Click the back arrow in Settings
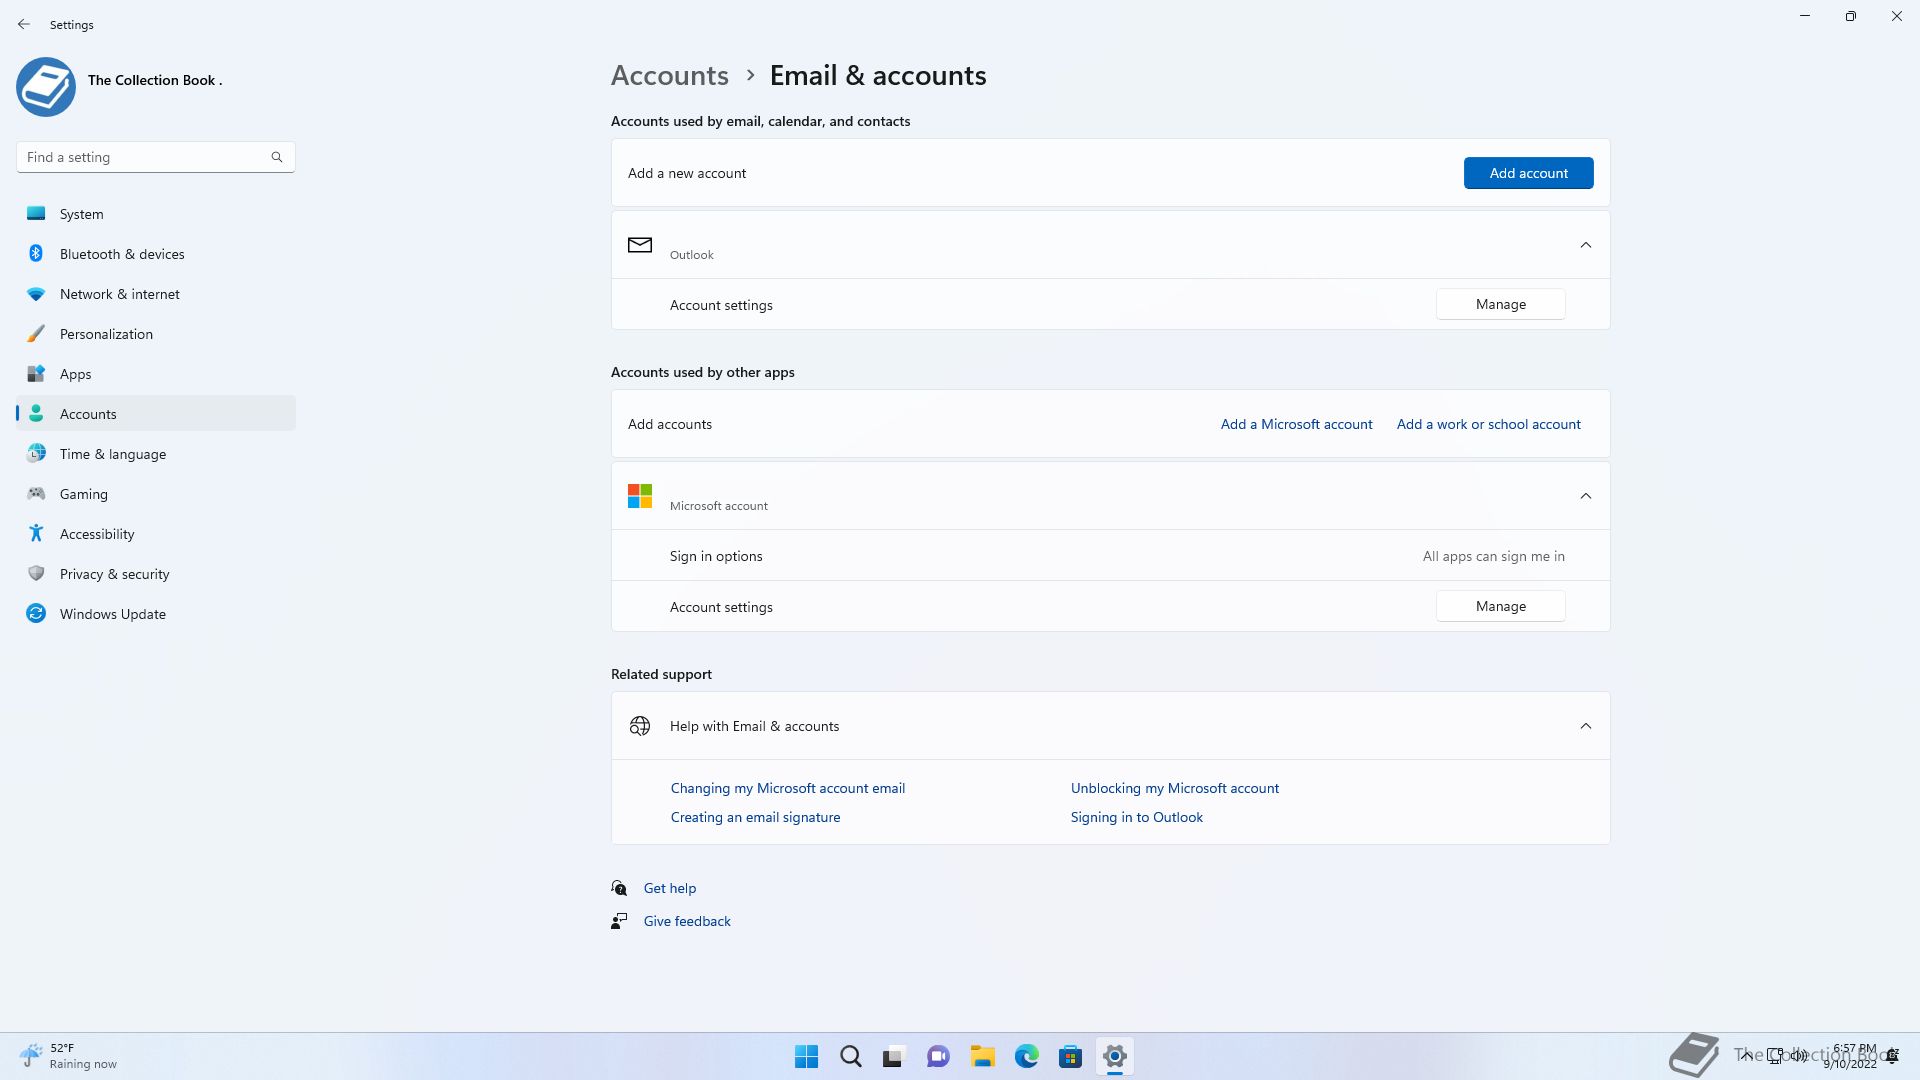1920x1080 pixels. coord(24,24)
